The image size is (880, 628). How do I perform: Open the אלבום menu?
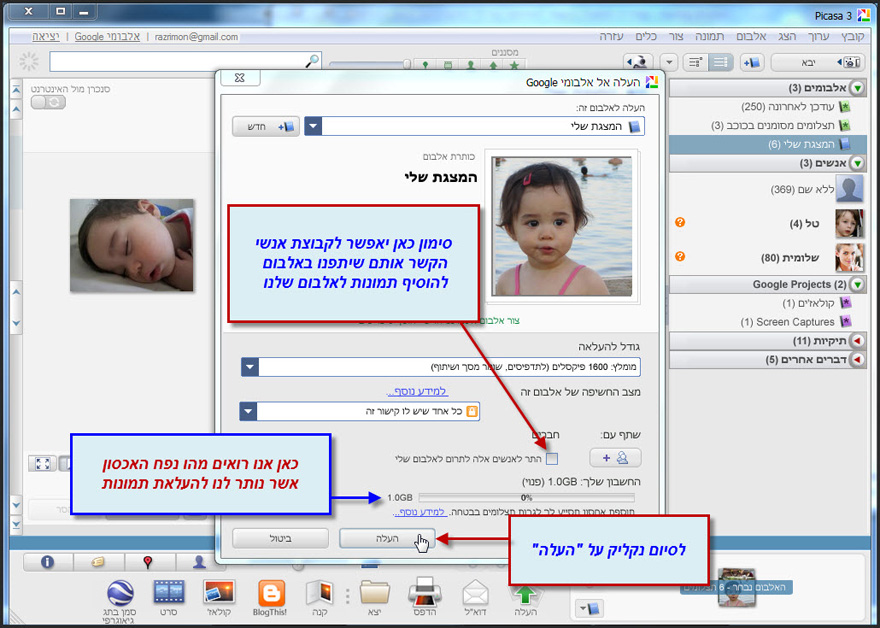click(x=751, y=36)
